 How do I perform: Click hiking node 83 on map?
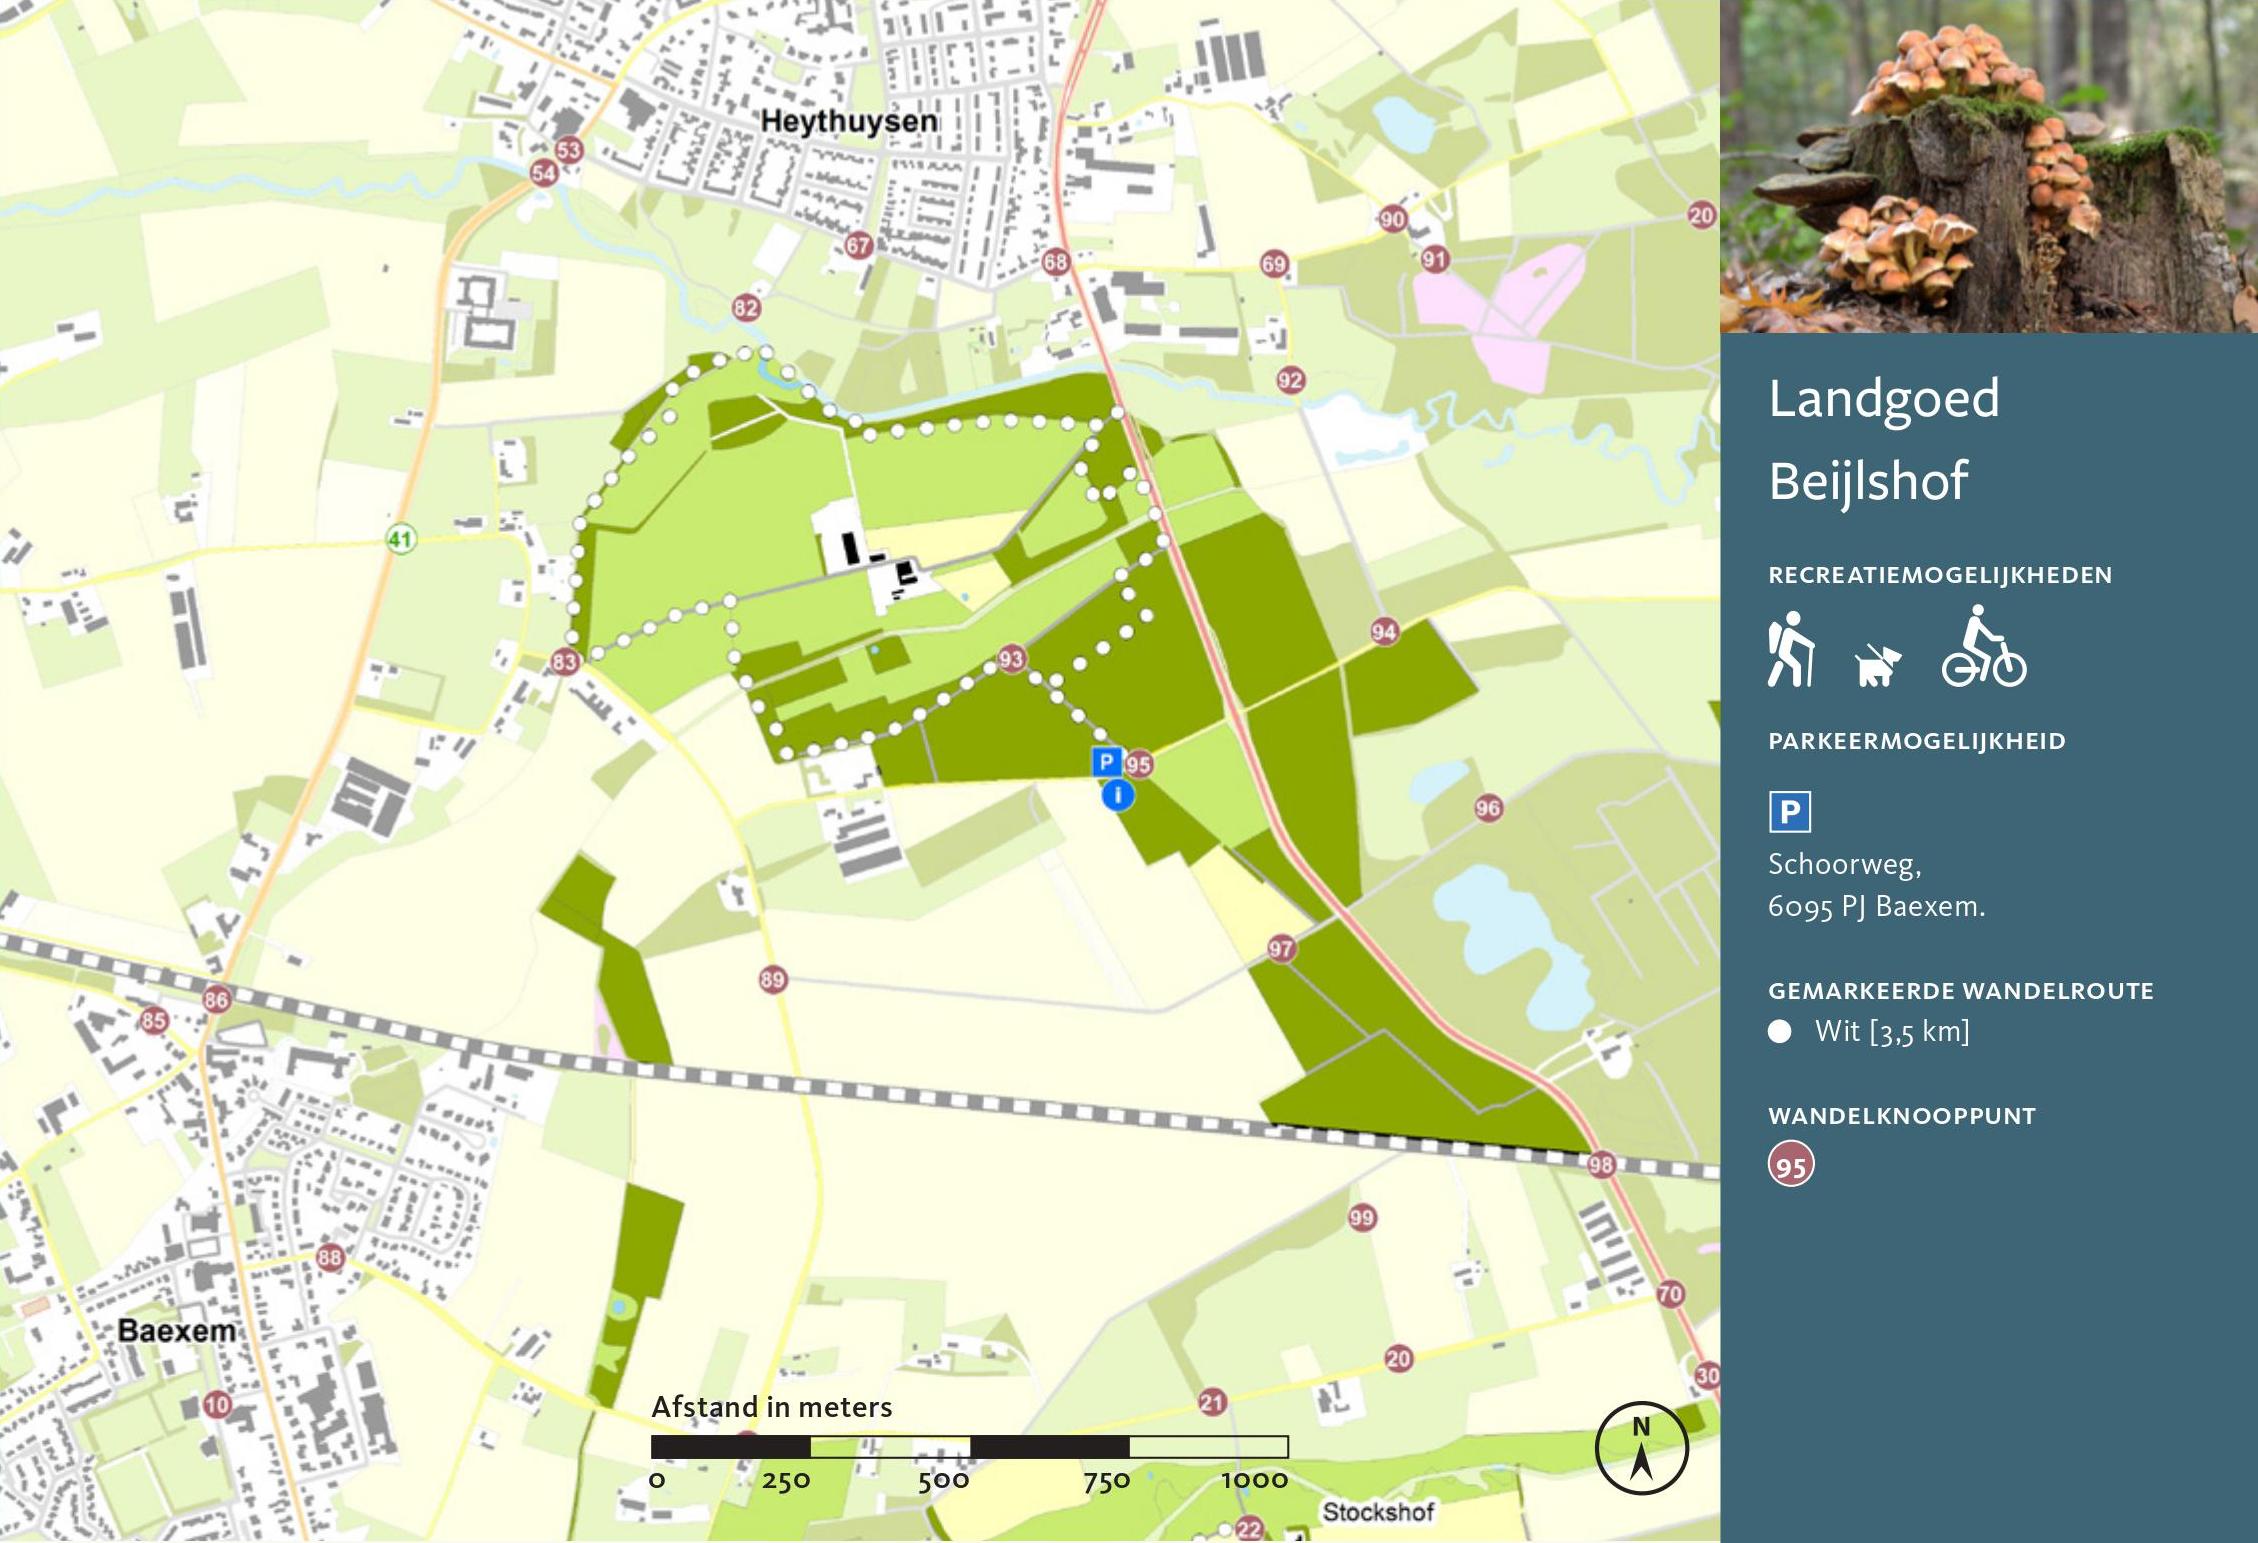pos(565,661)
